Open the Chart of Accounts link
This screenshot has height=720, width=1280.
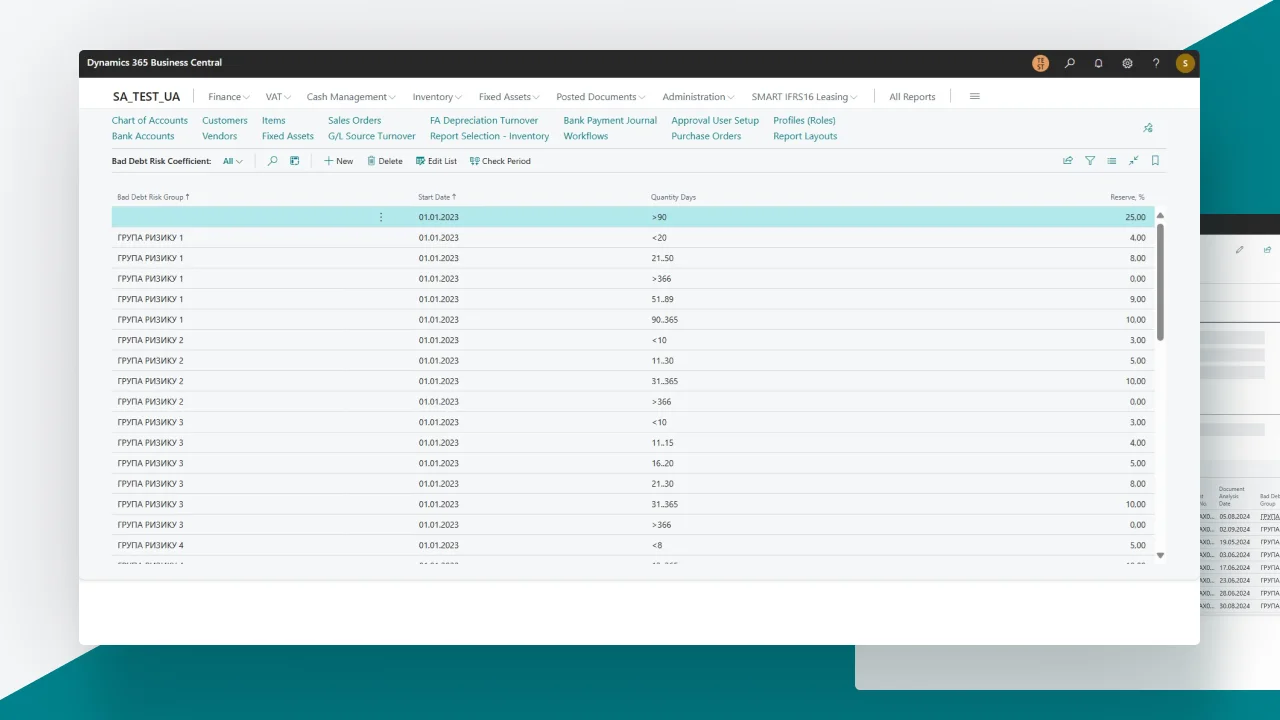150,120
